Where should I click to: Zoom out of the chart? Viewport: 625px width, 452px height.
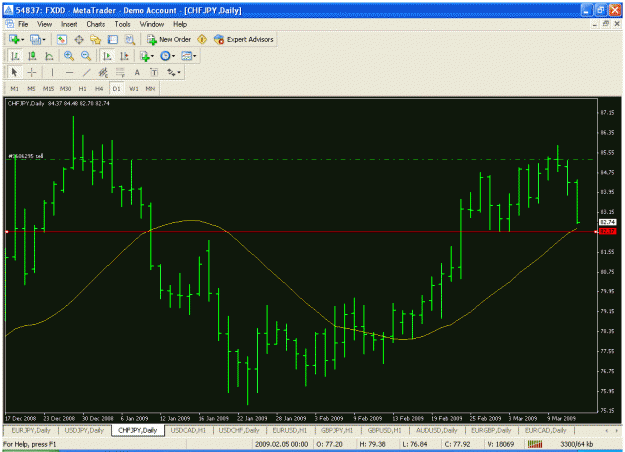[86, 56]
